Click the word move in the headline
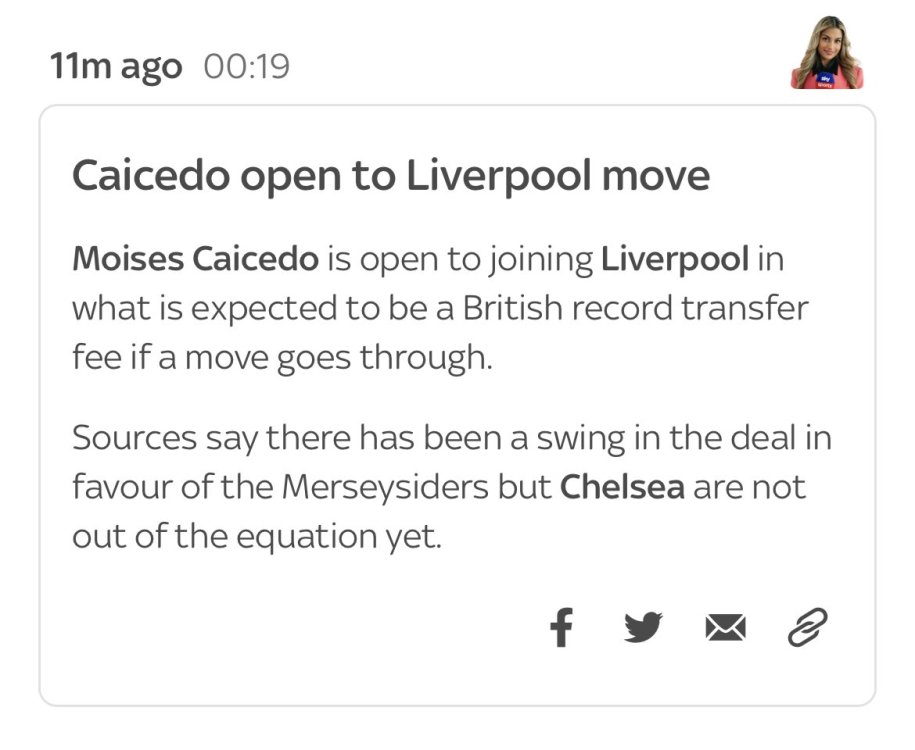 656,176
